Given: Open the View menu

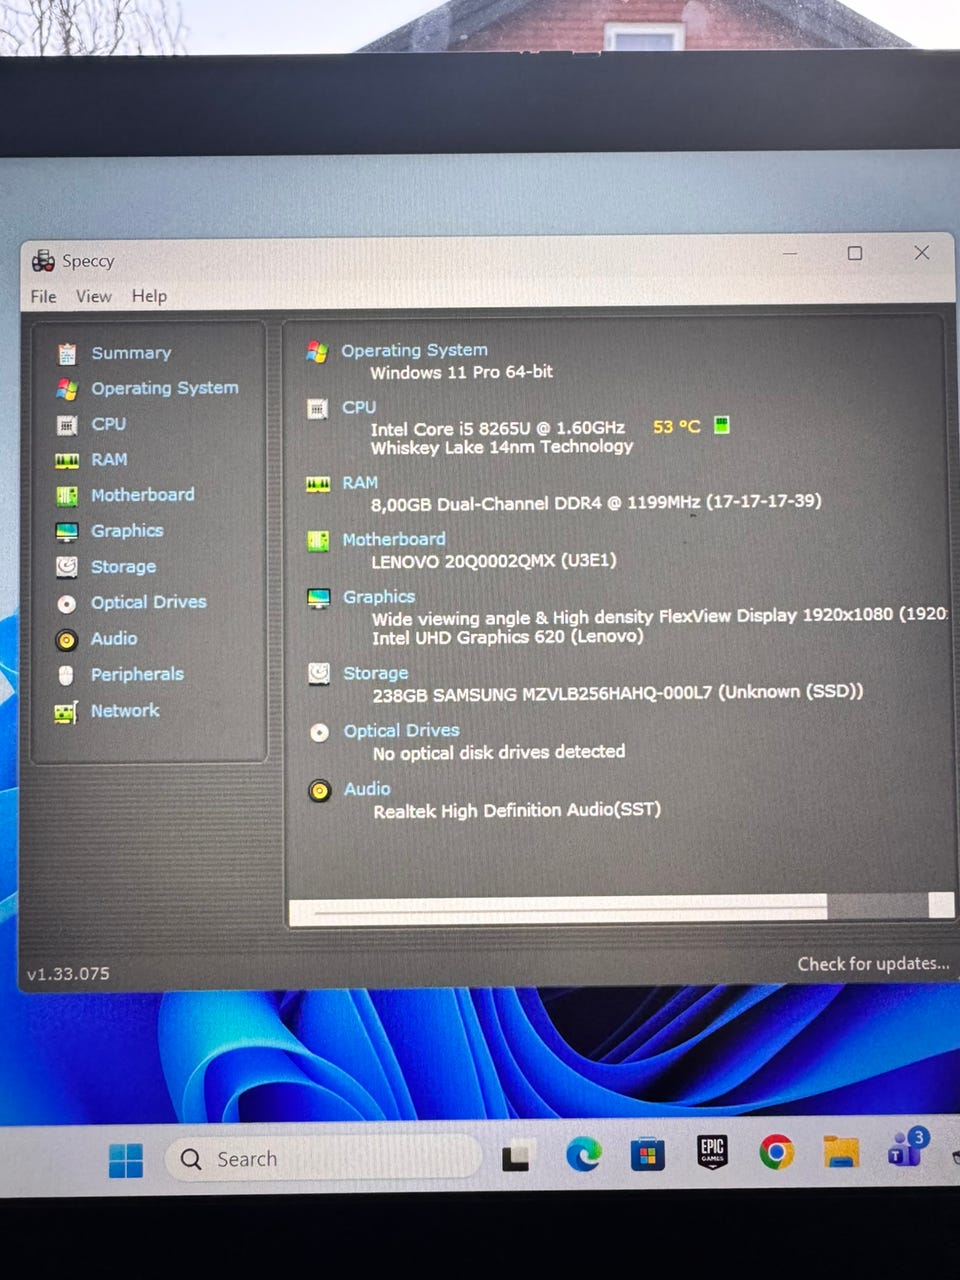Looking at the screenshot, I should pos(94,296).
